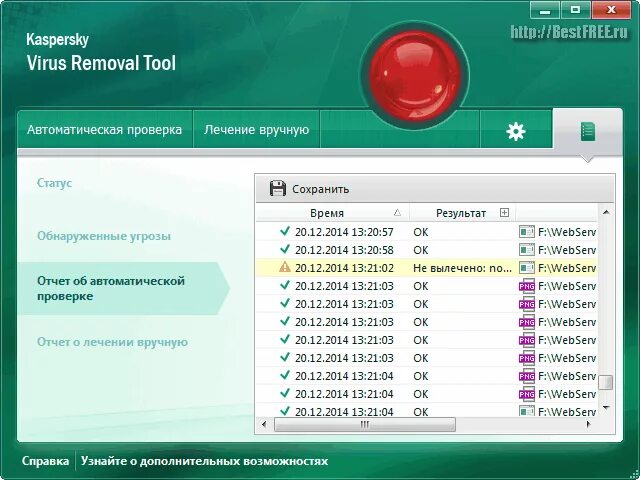This screenshot has width=640, height=480.
Task: Click the file icon in the partially visible 13:21:04 row
Action: [x=527, y=411]
